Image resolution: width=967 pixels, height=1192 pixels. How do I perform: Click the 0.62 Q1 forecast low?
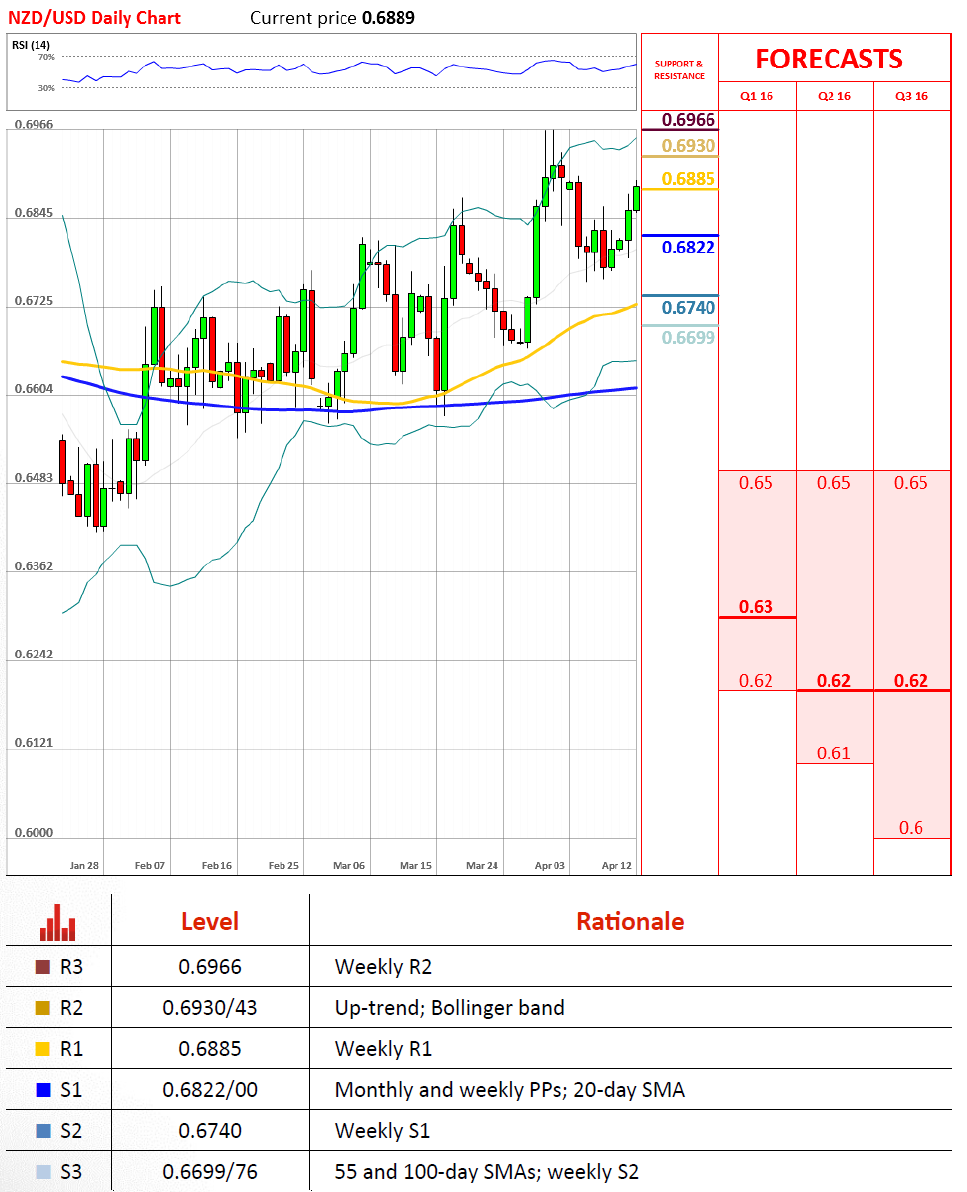[x=756, y=680]
